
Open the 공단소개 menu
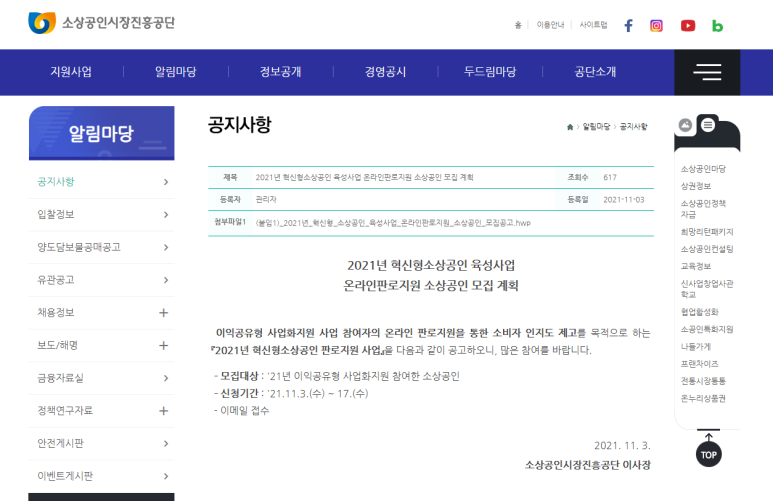tap(595, 72)
